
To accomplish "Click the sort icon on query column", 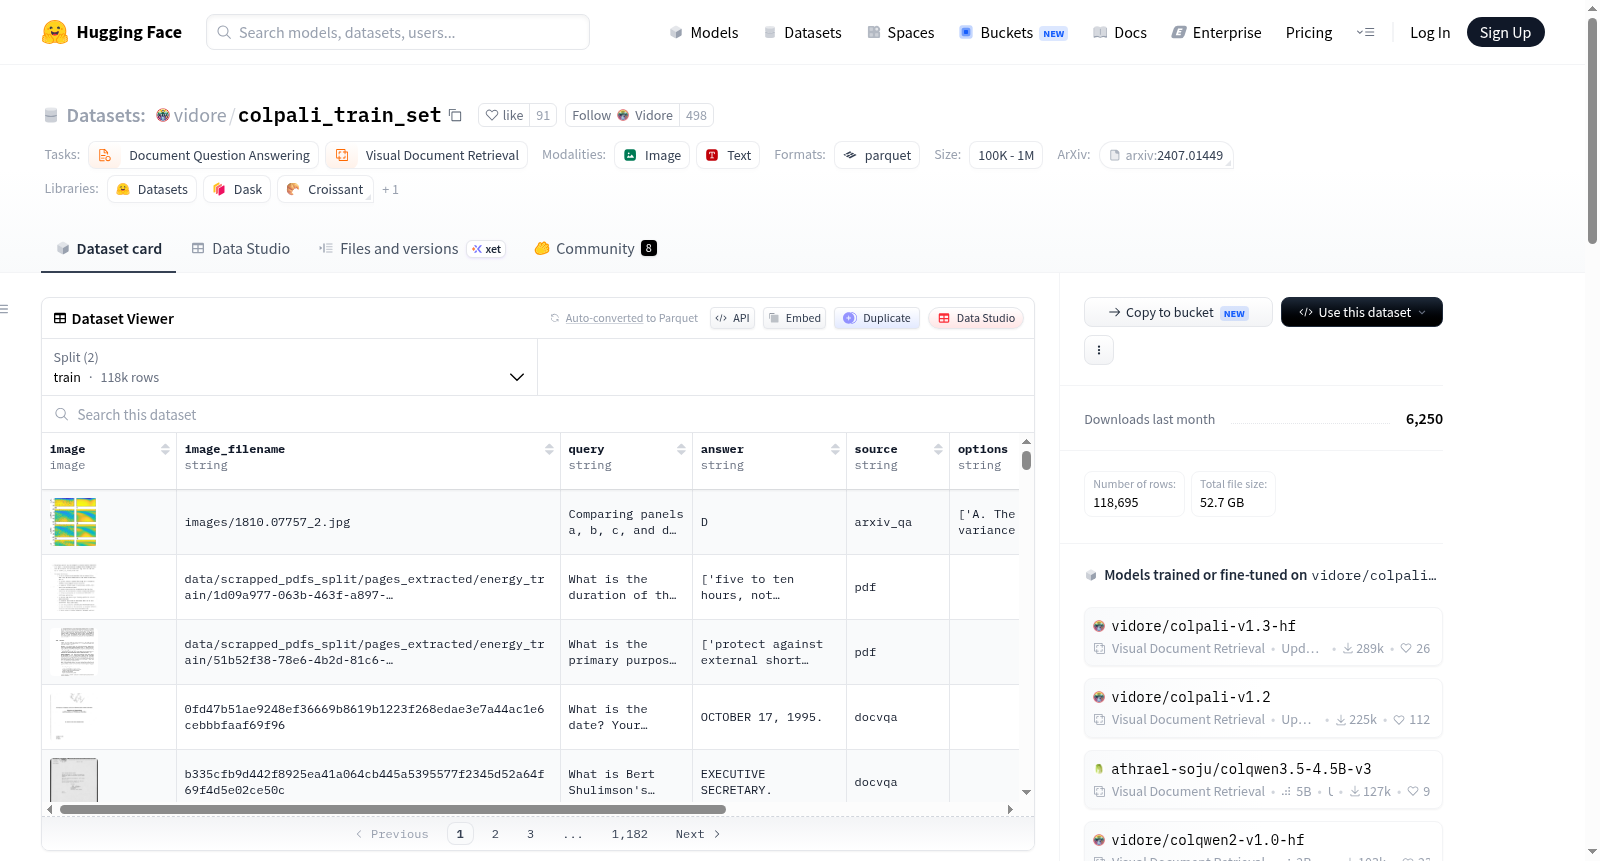I will point(681,449).
